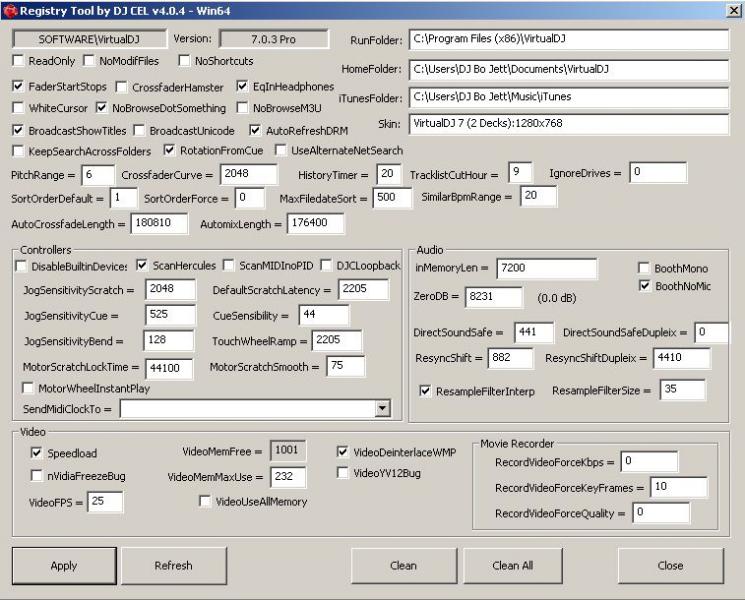The width and height of the screenshot is (745, 600).
Task: Enable CrossfaderHamster checkbox
Action: (122, 87)
